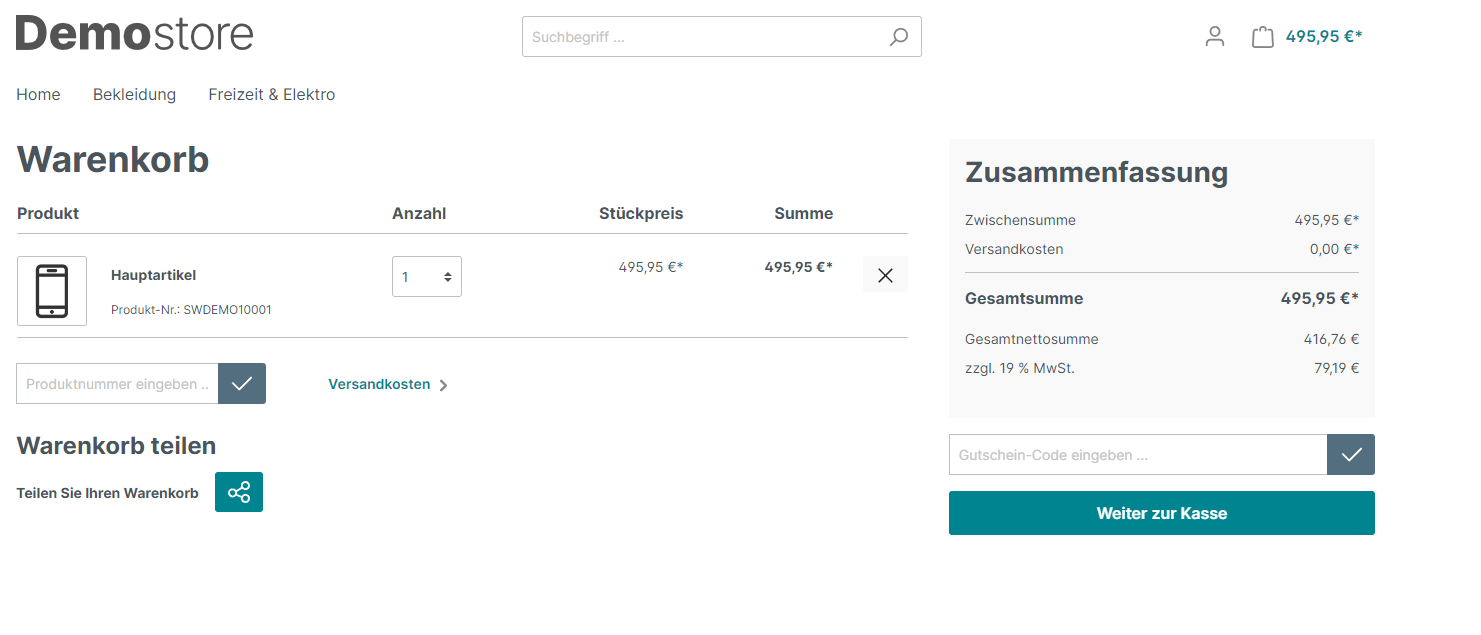
Task: Go to the Home menu item
Action: [x=38, y=95]
